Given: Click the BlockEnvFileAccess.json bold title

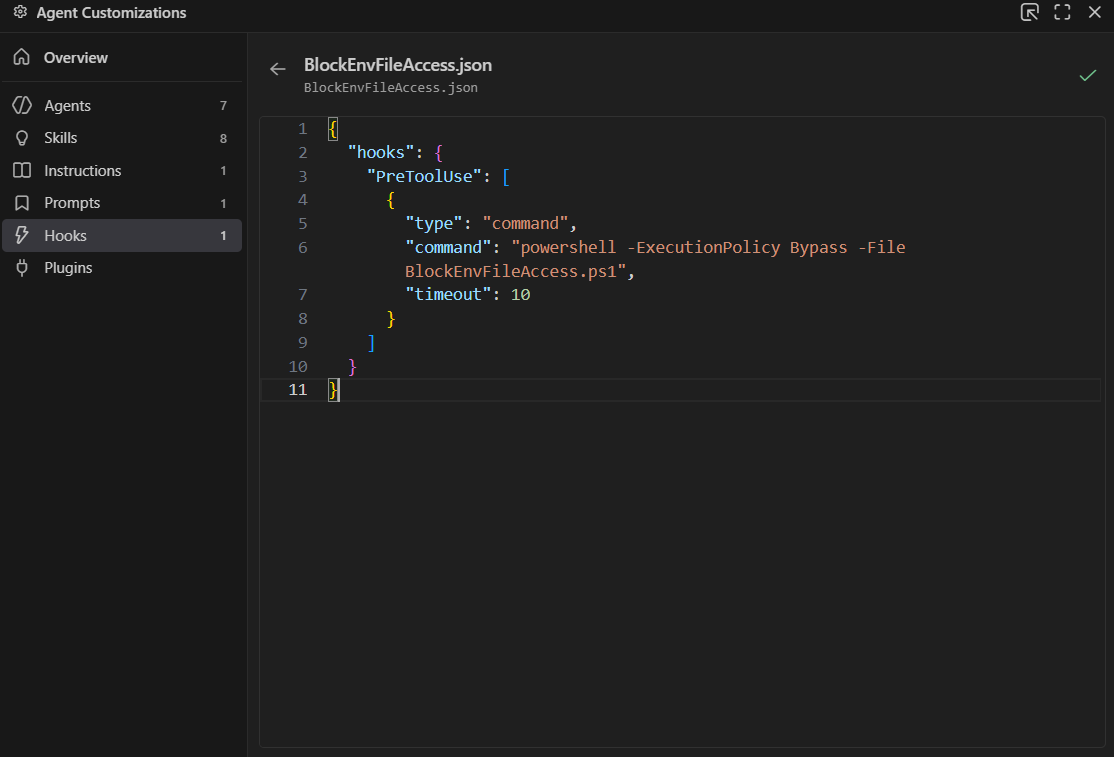Looking at the screenshot, I should (x=398, y=65).
